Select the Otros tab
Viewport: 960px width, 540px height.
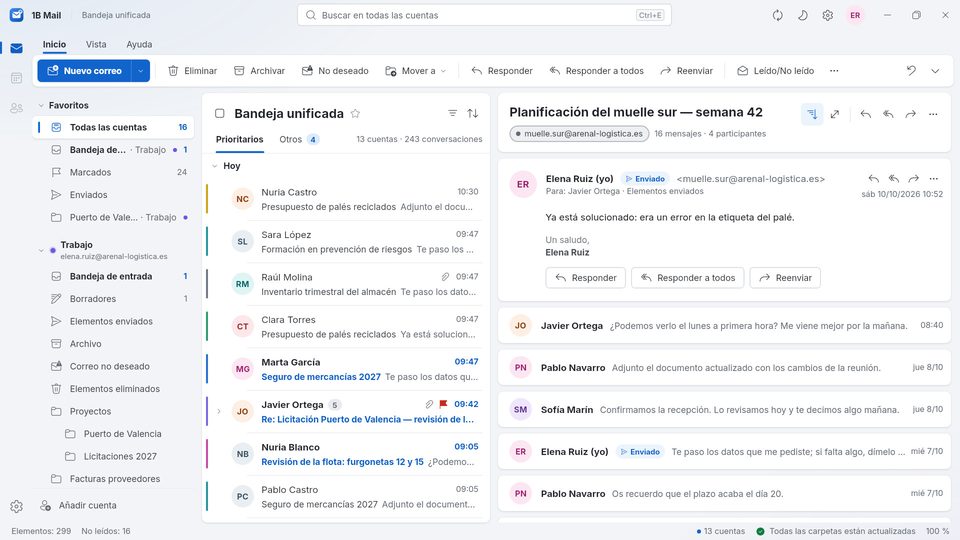(298, 140)
